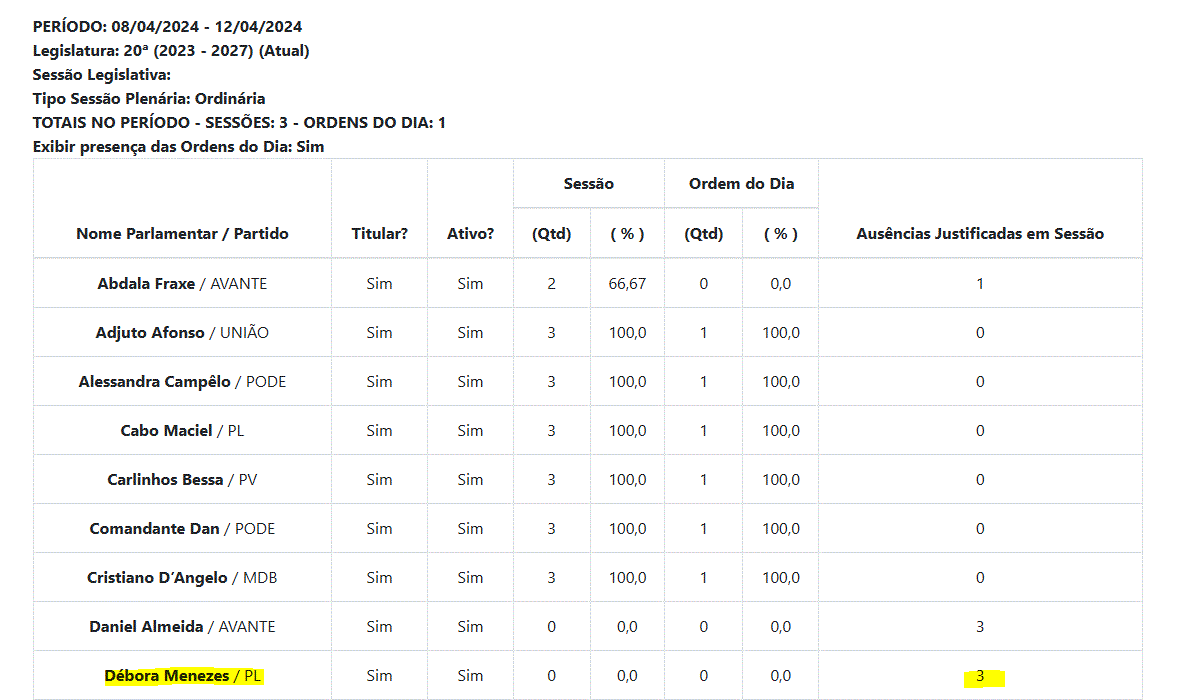Click Adjuto Afonso's session quantity '3'
This screenshot has width=1198, height=700.
[552, 332]
